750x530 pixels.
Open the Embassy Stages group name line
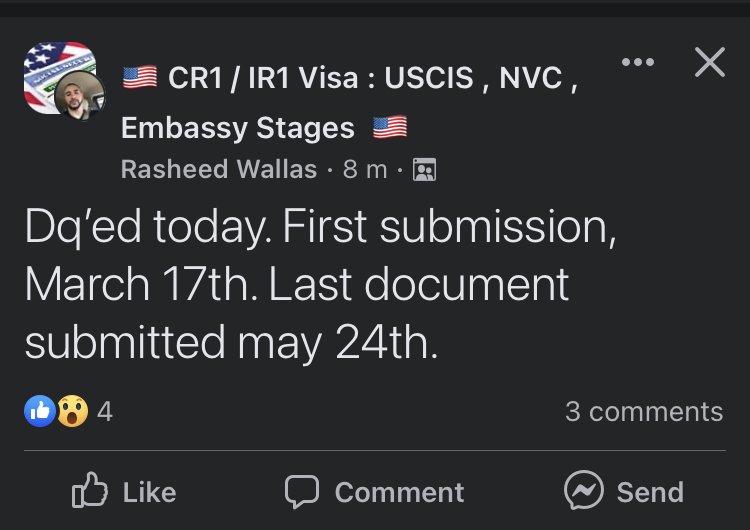[264, 128]
